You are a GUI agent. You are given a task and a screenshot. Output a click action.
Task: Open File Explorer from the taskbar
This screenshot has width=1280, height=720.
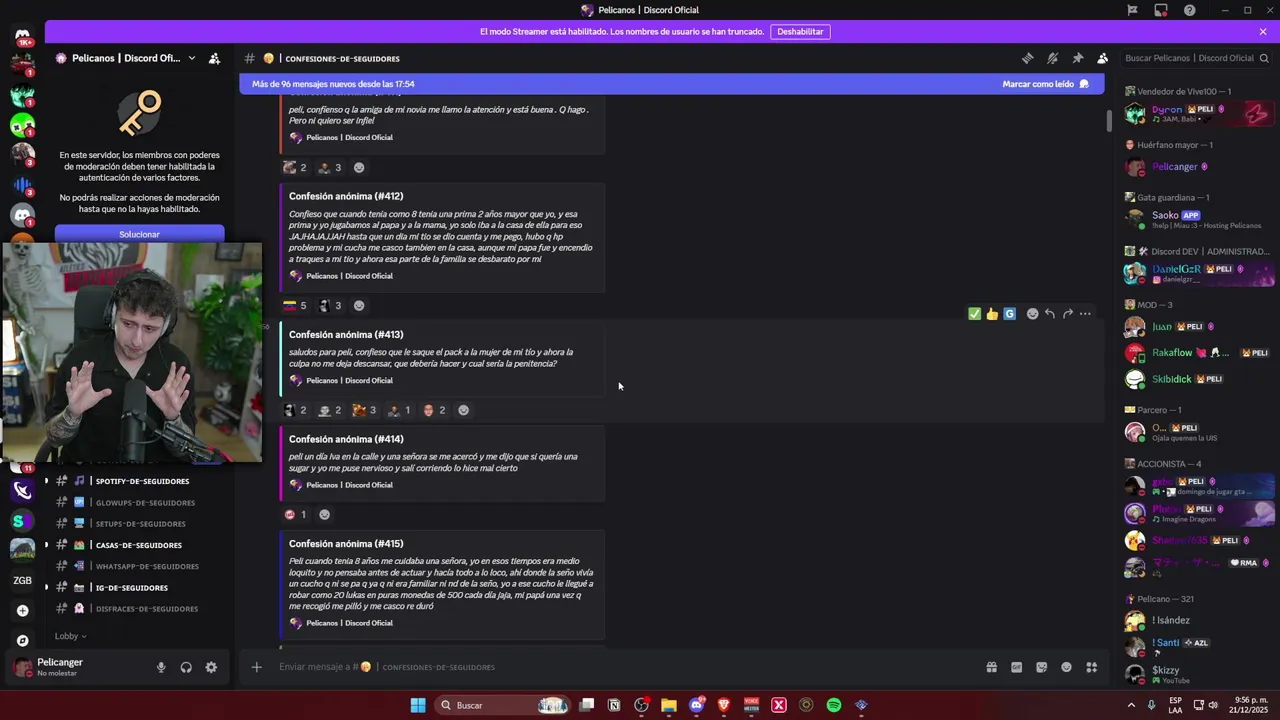(669, 705)
